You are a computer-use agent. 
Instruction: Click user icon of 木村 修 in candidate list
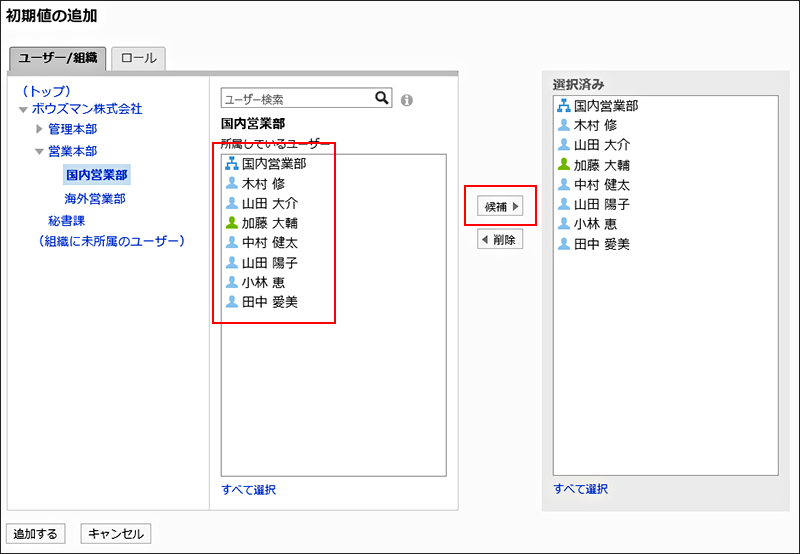coord(232,183)
